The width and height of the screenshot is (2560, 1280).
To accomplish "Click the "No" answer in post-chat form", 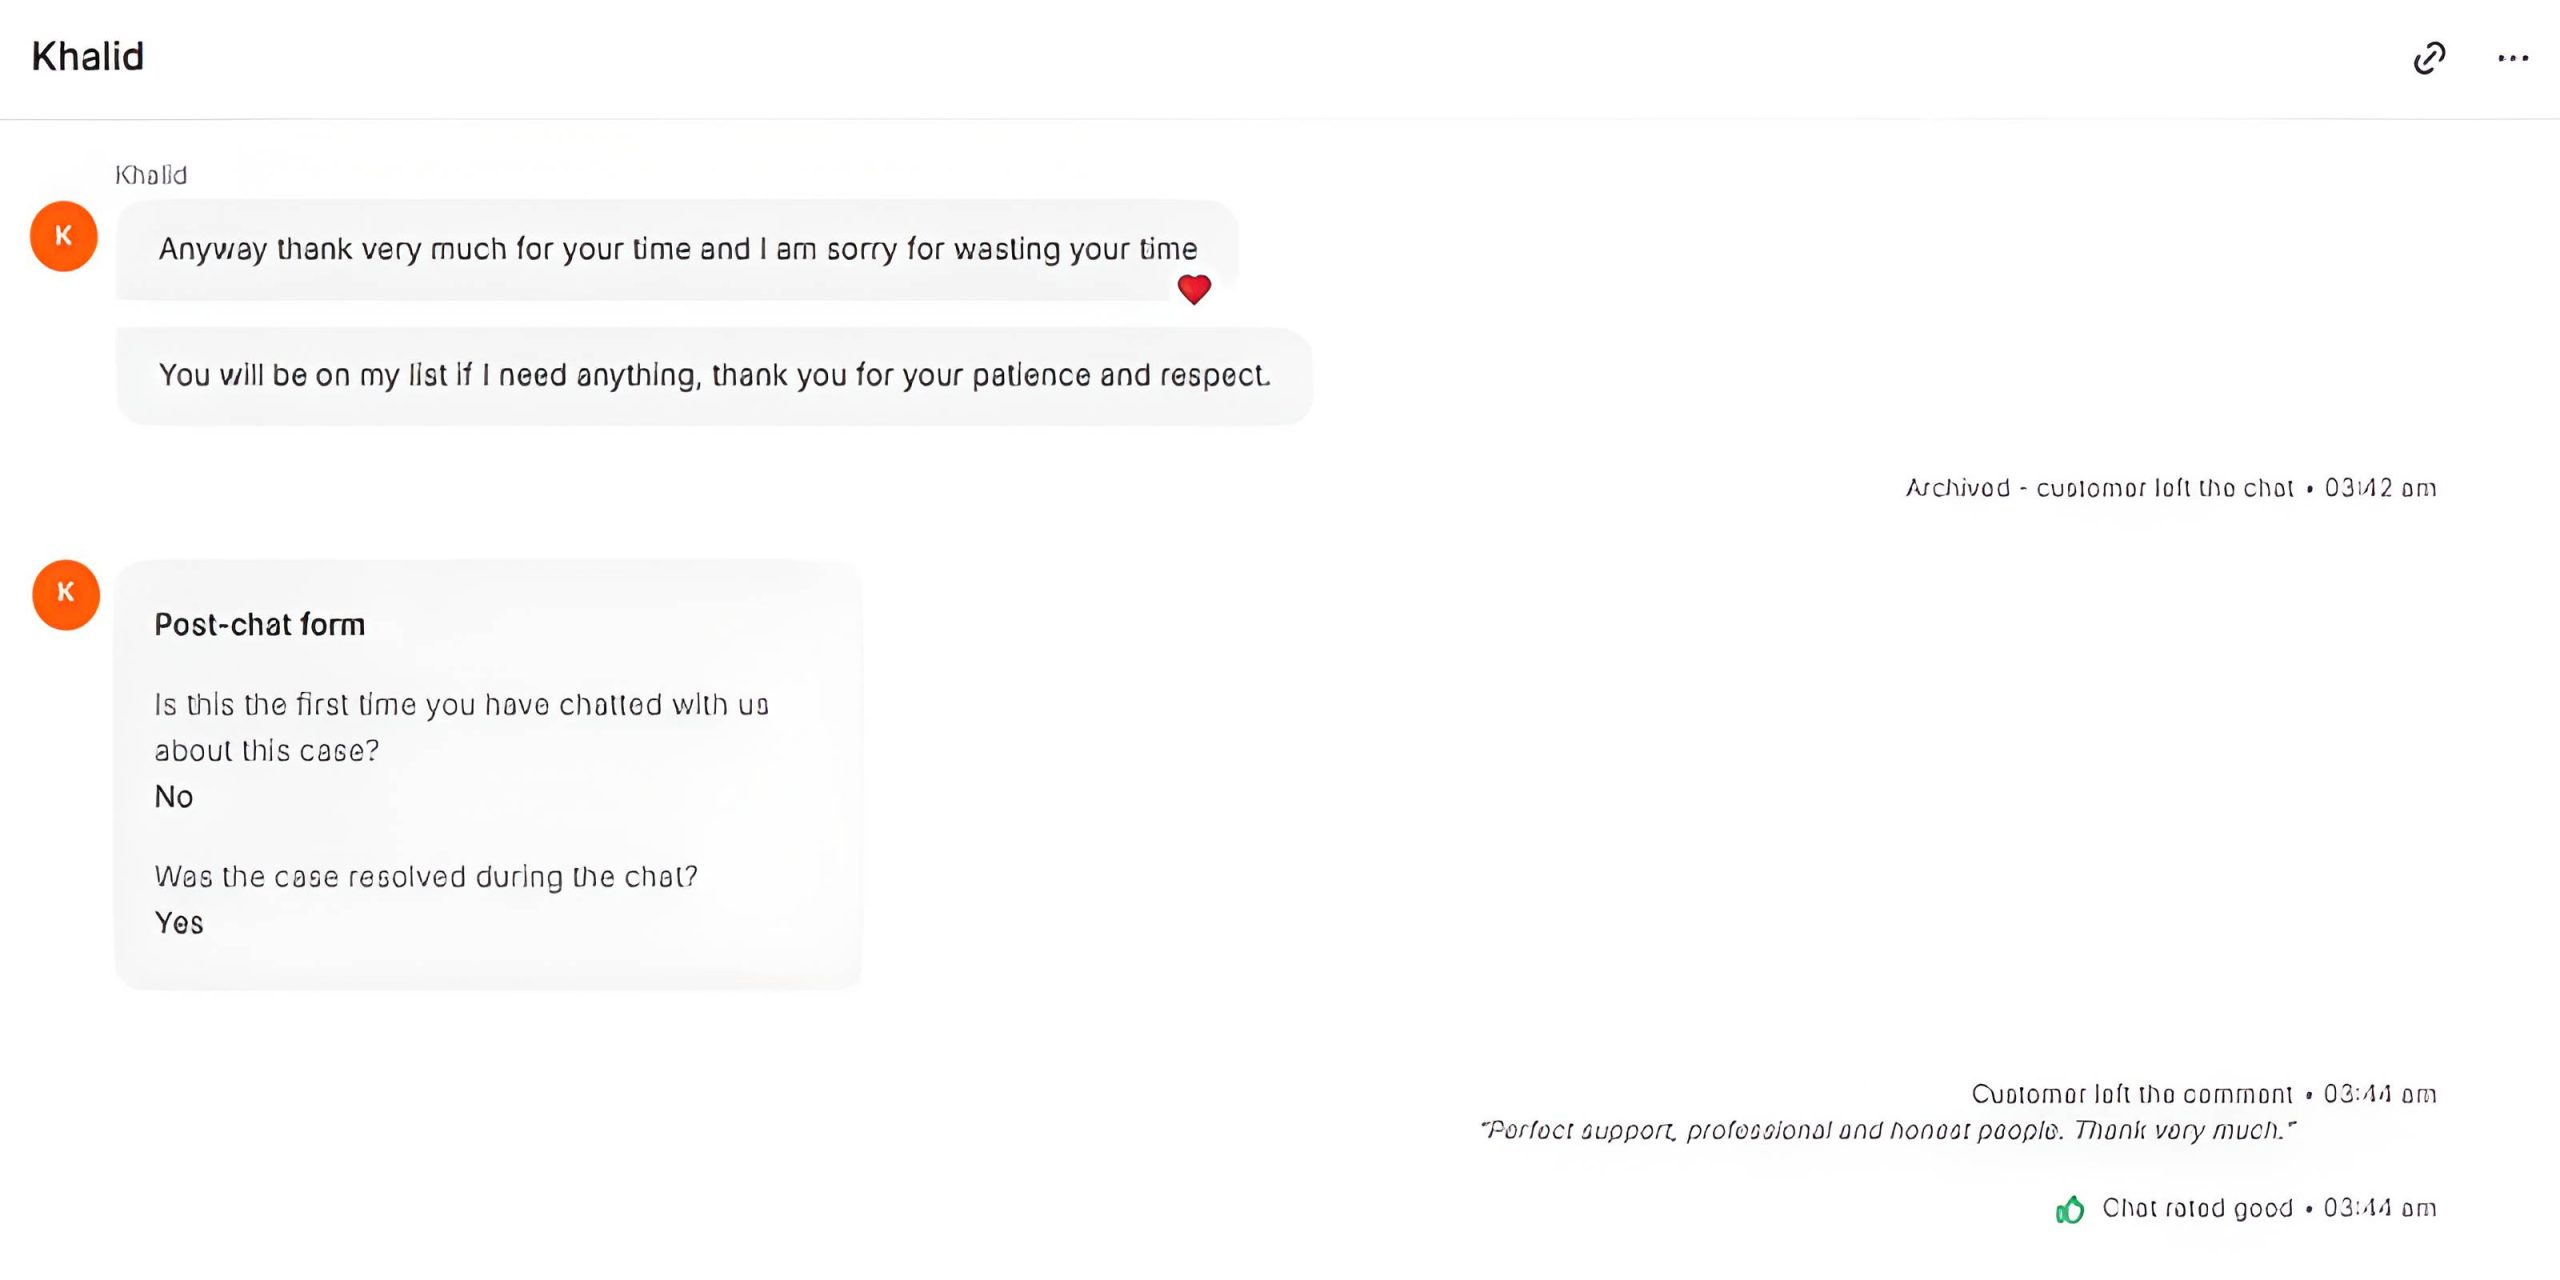I will 174,797.
